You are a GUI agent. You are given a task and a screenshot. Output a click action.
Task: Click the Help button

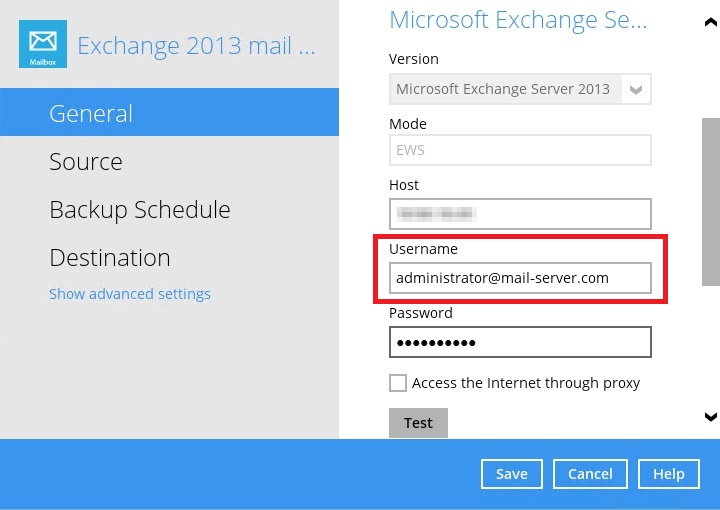669,474
